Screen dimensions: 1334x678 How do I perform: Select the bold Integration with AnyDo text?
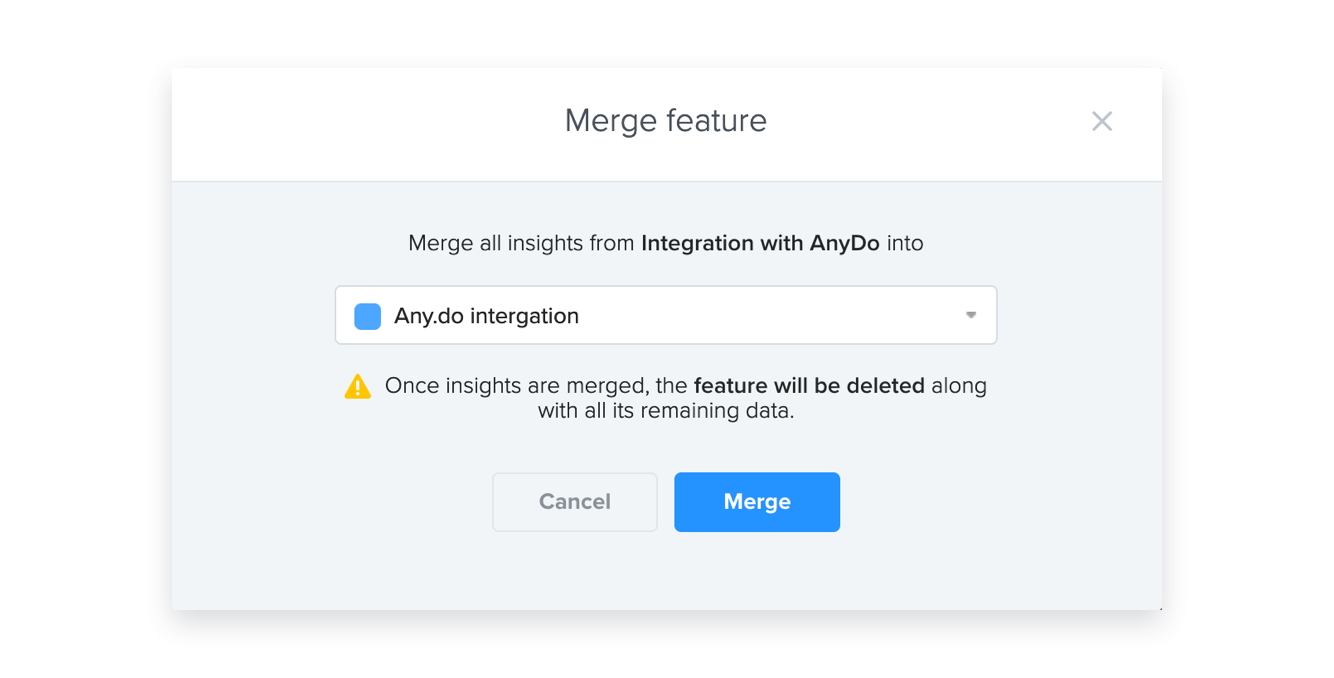(x=761, y=243)
